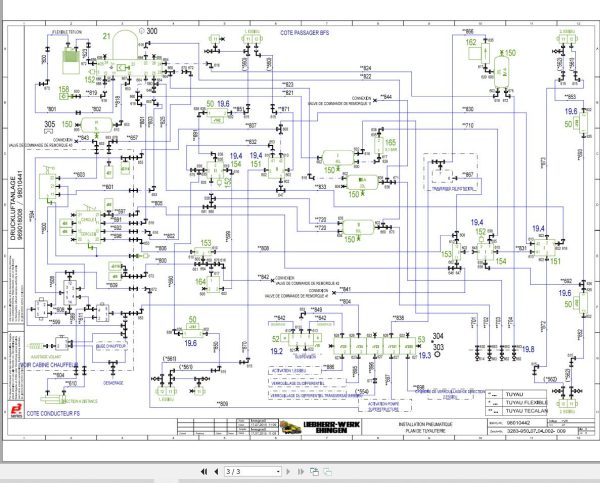Viewport: 600px width, 483px height.
Task: Click line label '**710'
Action: point(468,125)
